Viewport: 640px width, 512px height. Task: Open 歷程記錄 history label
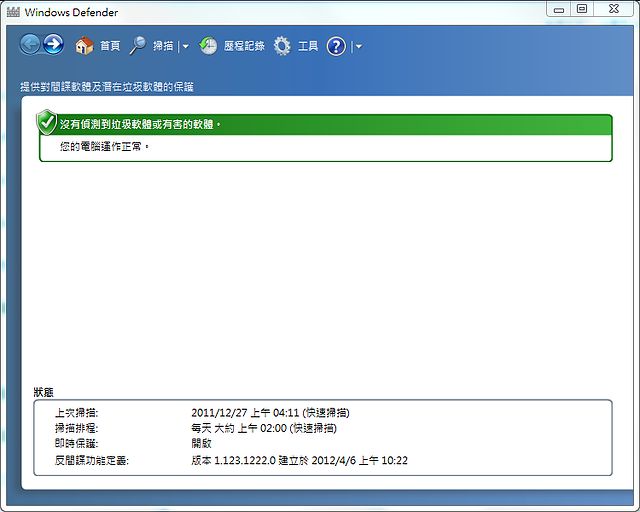[x=244, y=46]
